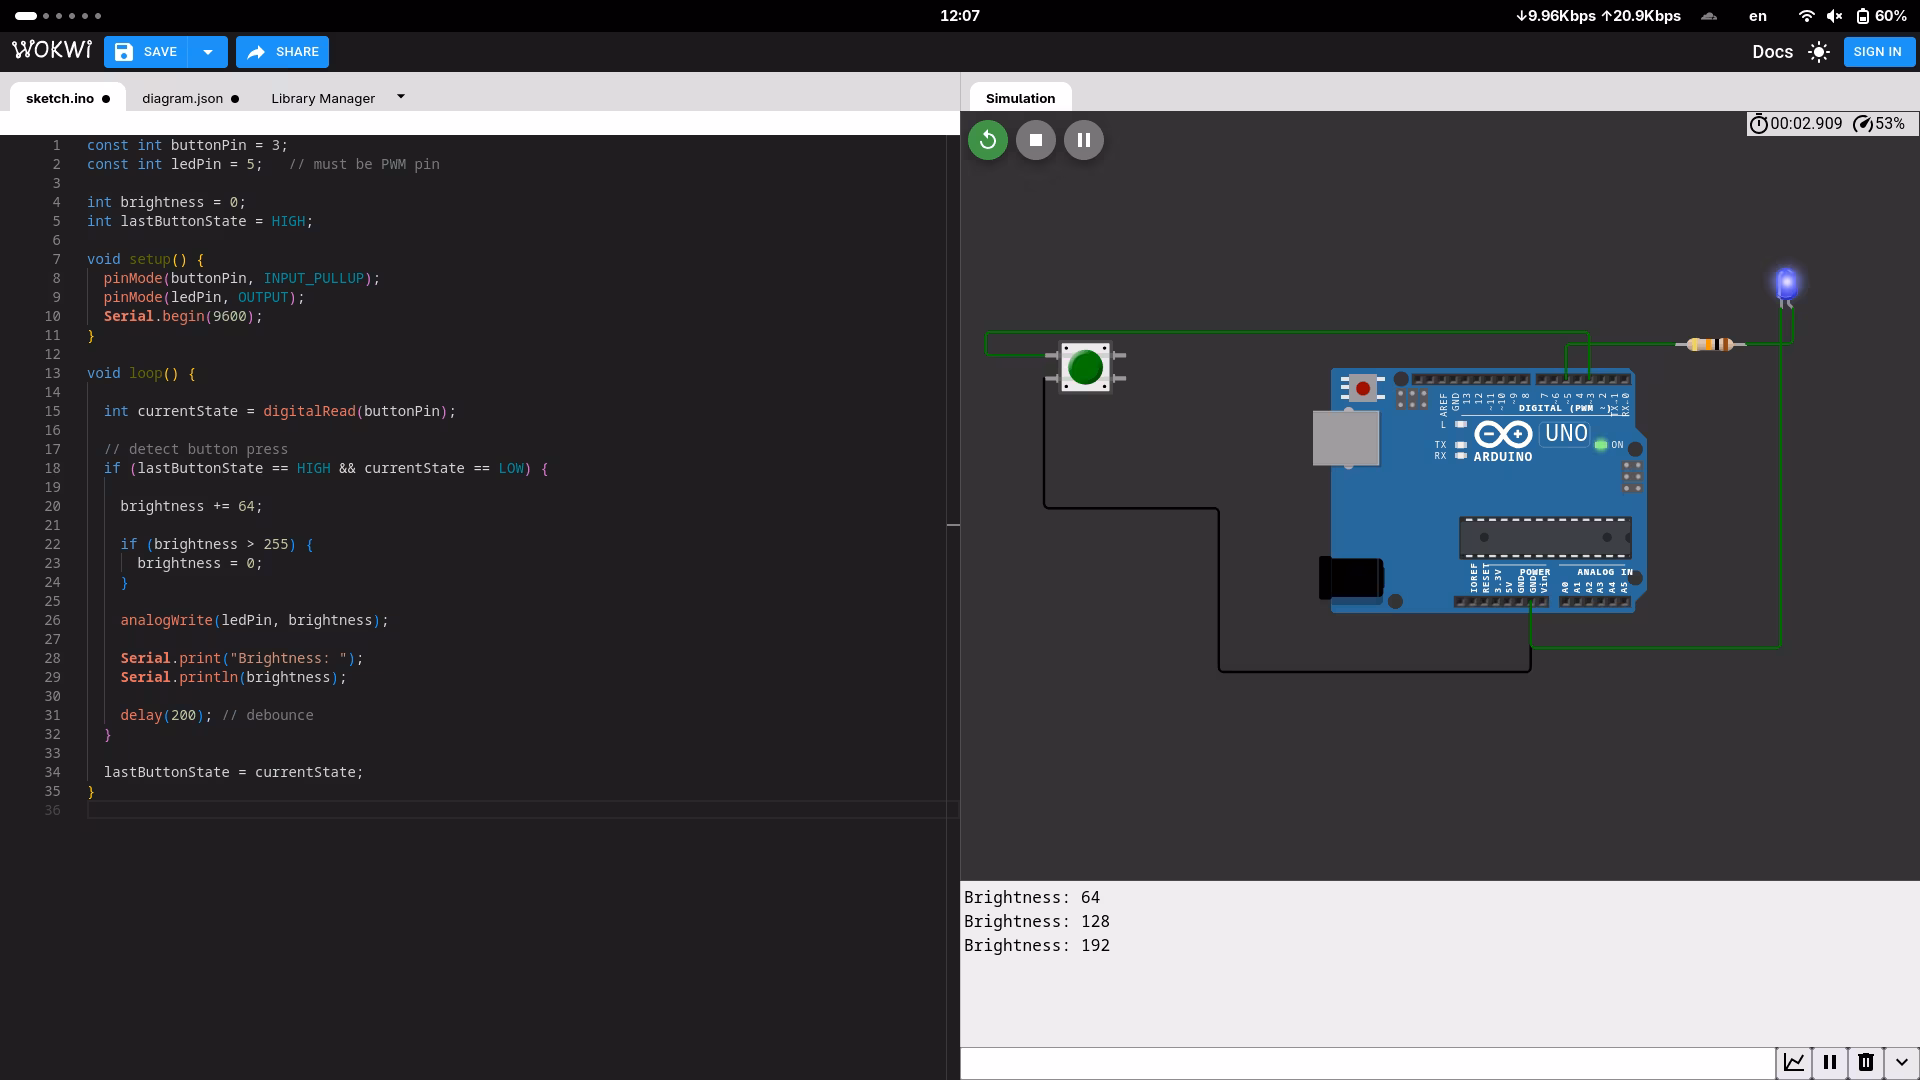Viewport: 1920px width, 1080px height.
Task: Expand the editor tabs dropdown arrow
Action: click(x=401, y=97)
